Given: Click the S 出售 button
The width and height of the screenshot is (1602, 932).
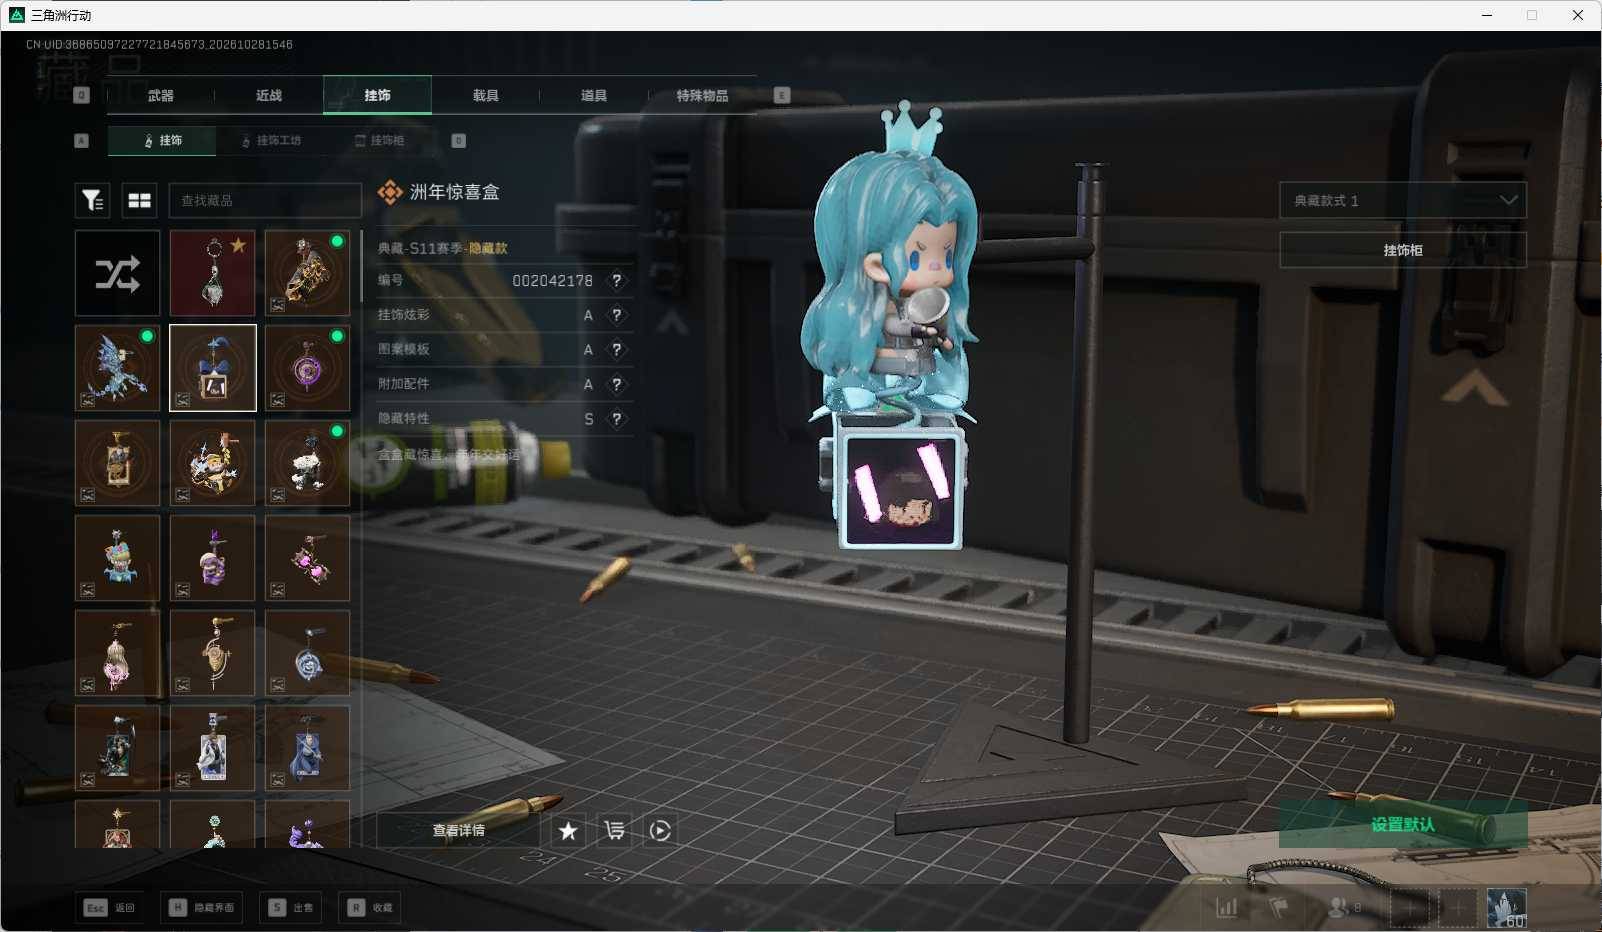Looking at the screenshot, I should [291, 908].
